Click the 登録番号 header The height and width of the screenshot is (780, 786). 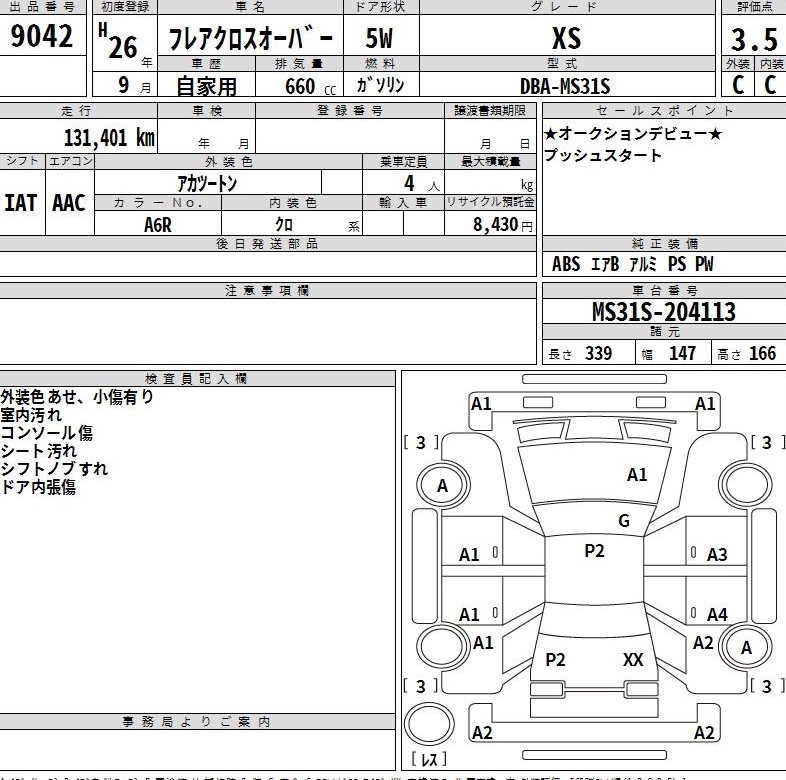[x=350, y=110]
